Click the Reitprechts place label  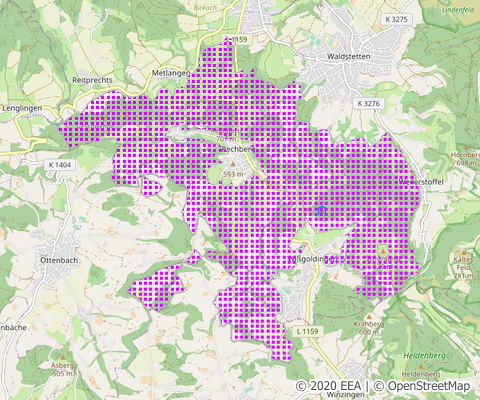coord(92,80)
